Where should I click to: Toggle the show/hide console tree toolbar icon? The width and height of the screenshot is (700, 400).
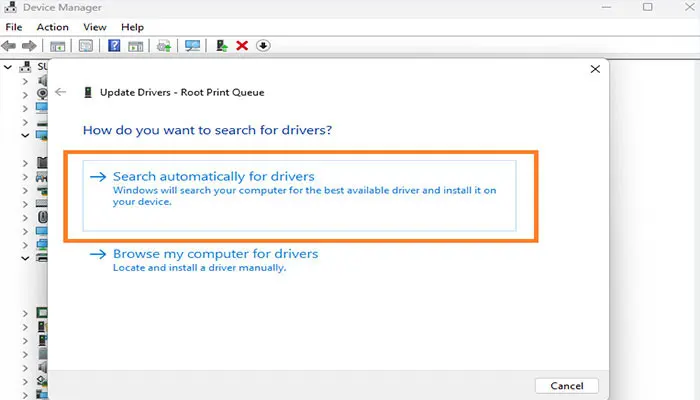[58, 46]
